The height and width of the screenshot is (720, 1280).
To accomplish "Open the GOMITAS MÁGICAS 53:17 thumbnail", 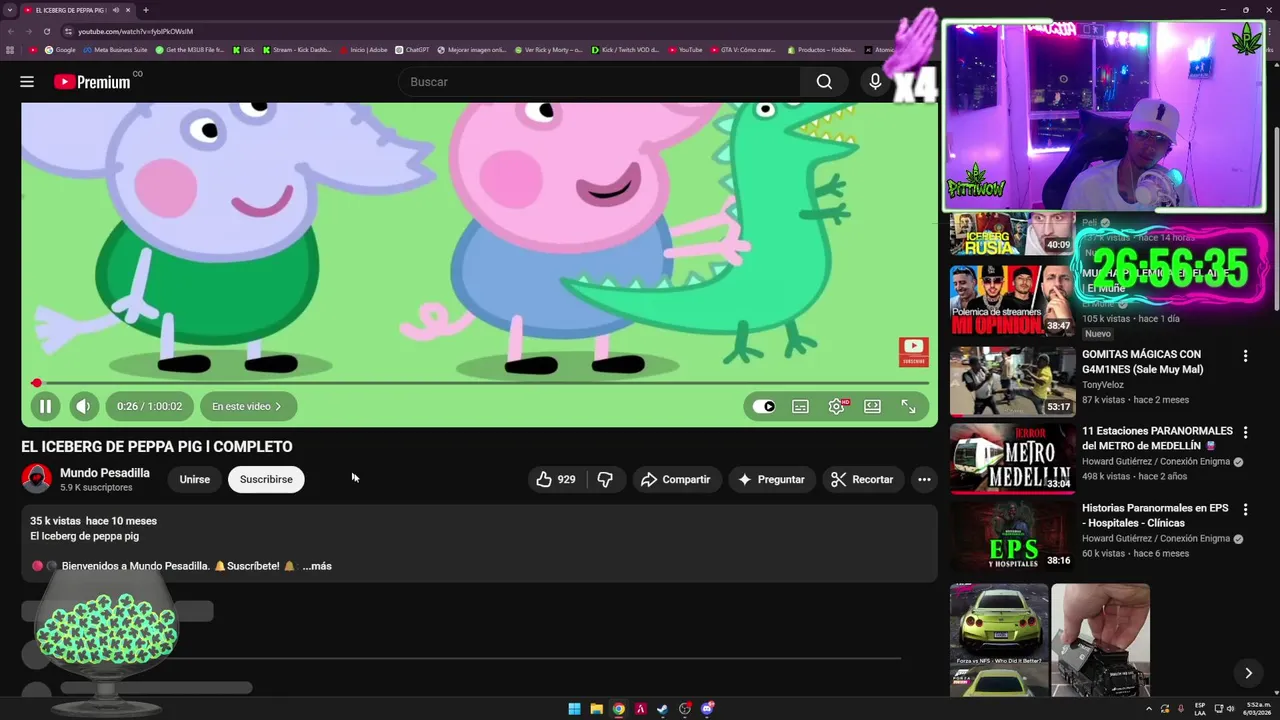I will pos(1012,381).
